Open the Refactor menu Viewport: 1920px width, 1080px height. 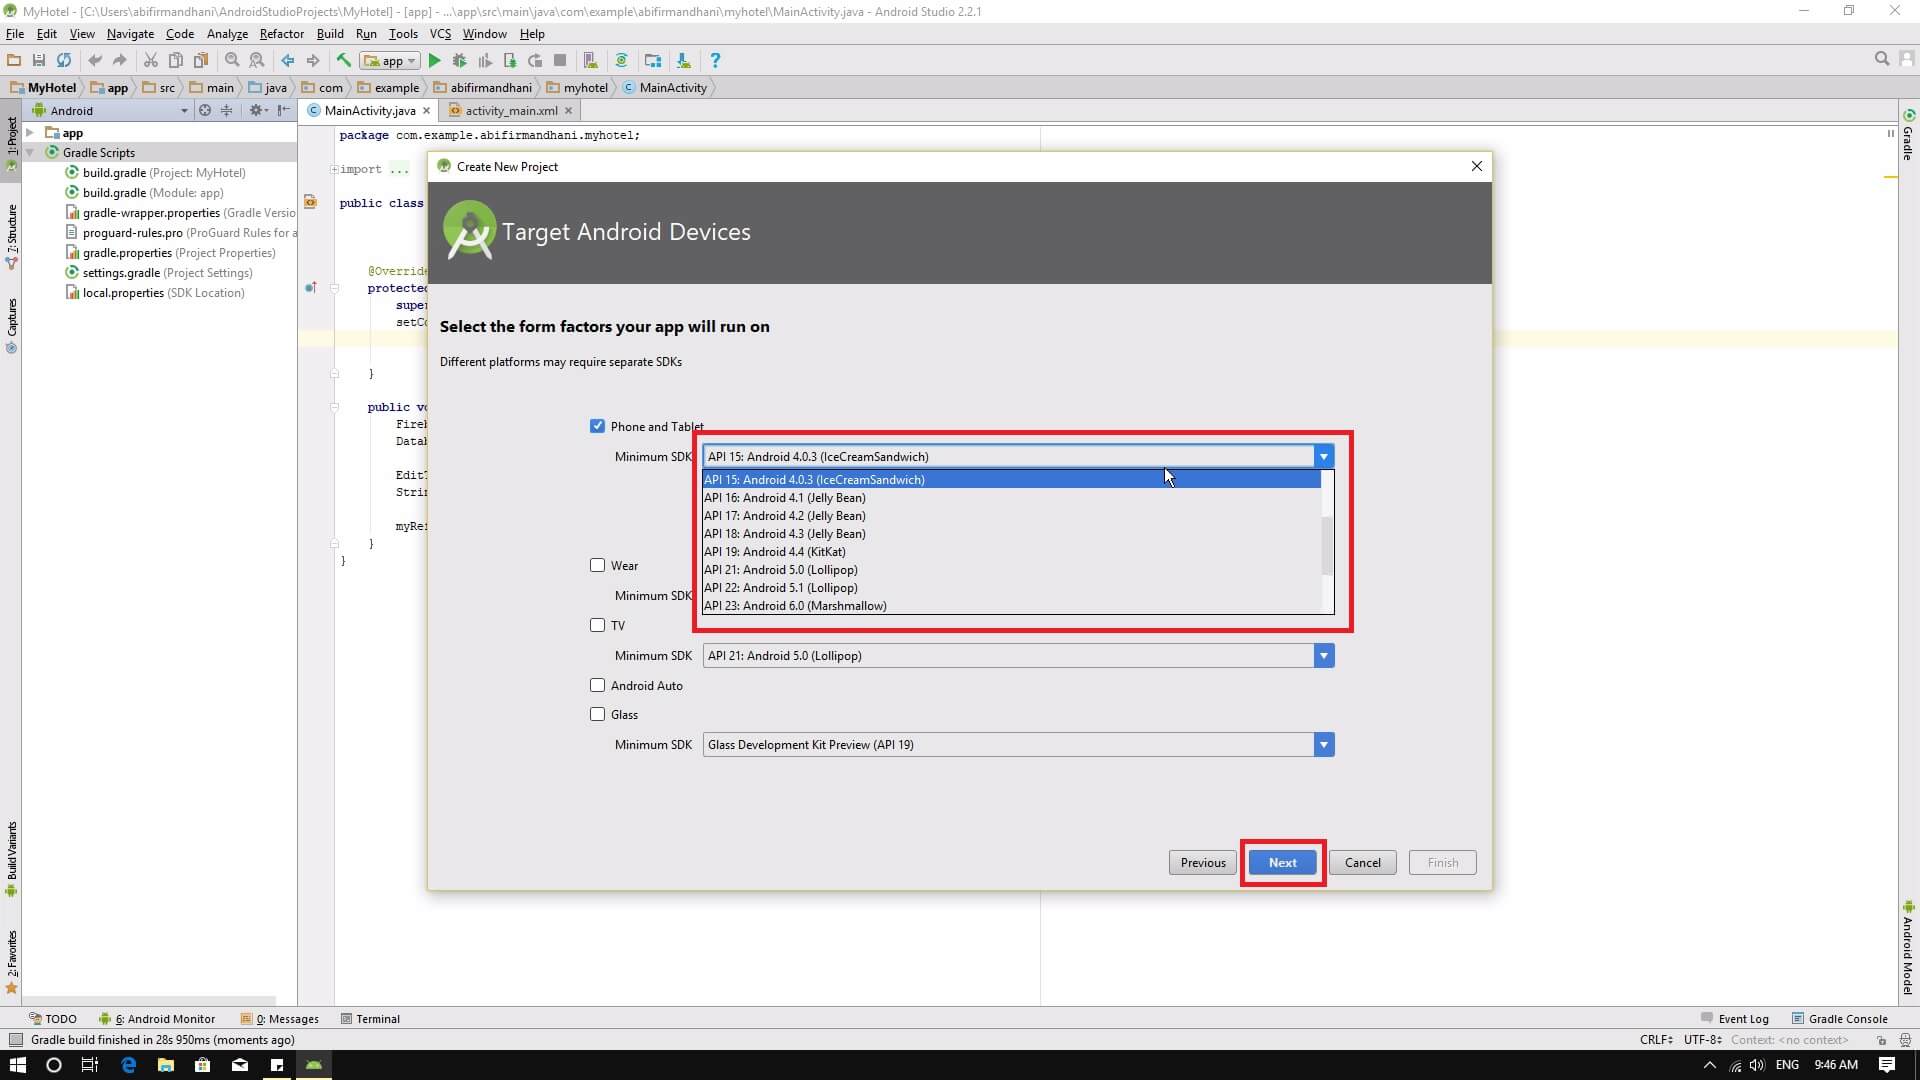click(281, 33)
